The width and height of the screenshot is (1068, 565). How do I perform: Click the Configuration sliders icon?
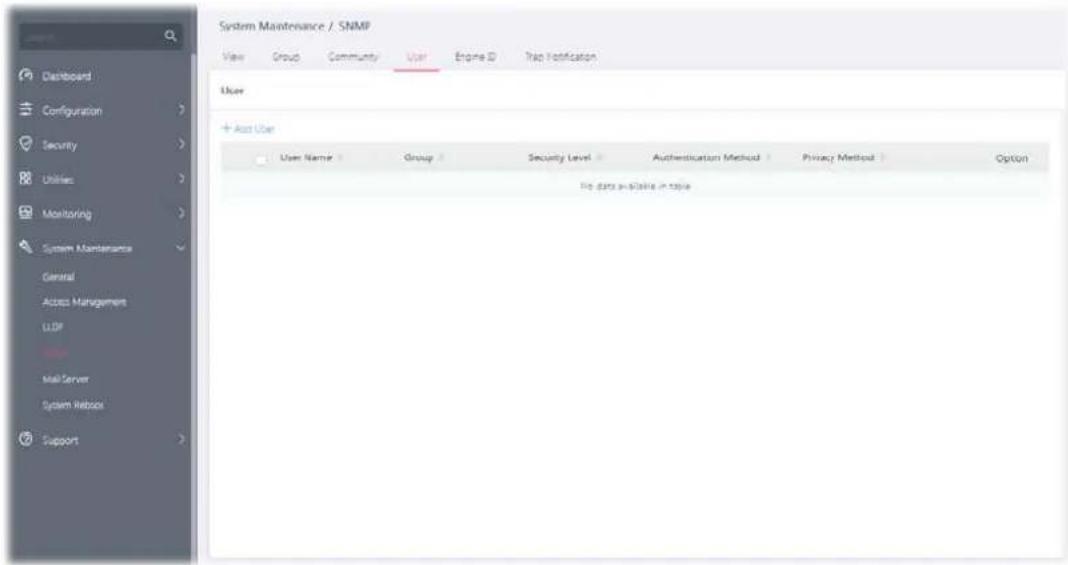click(x=25, y=110)
